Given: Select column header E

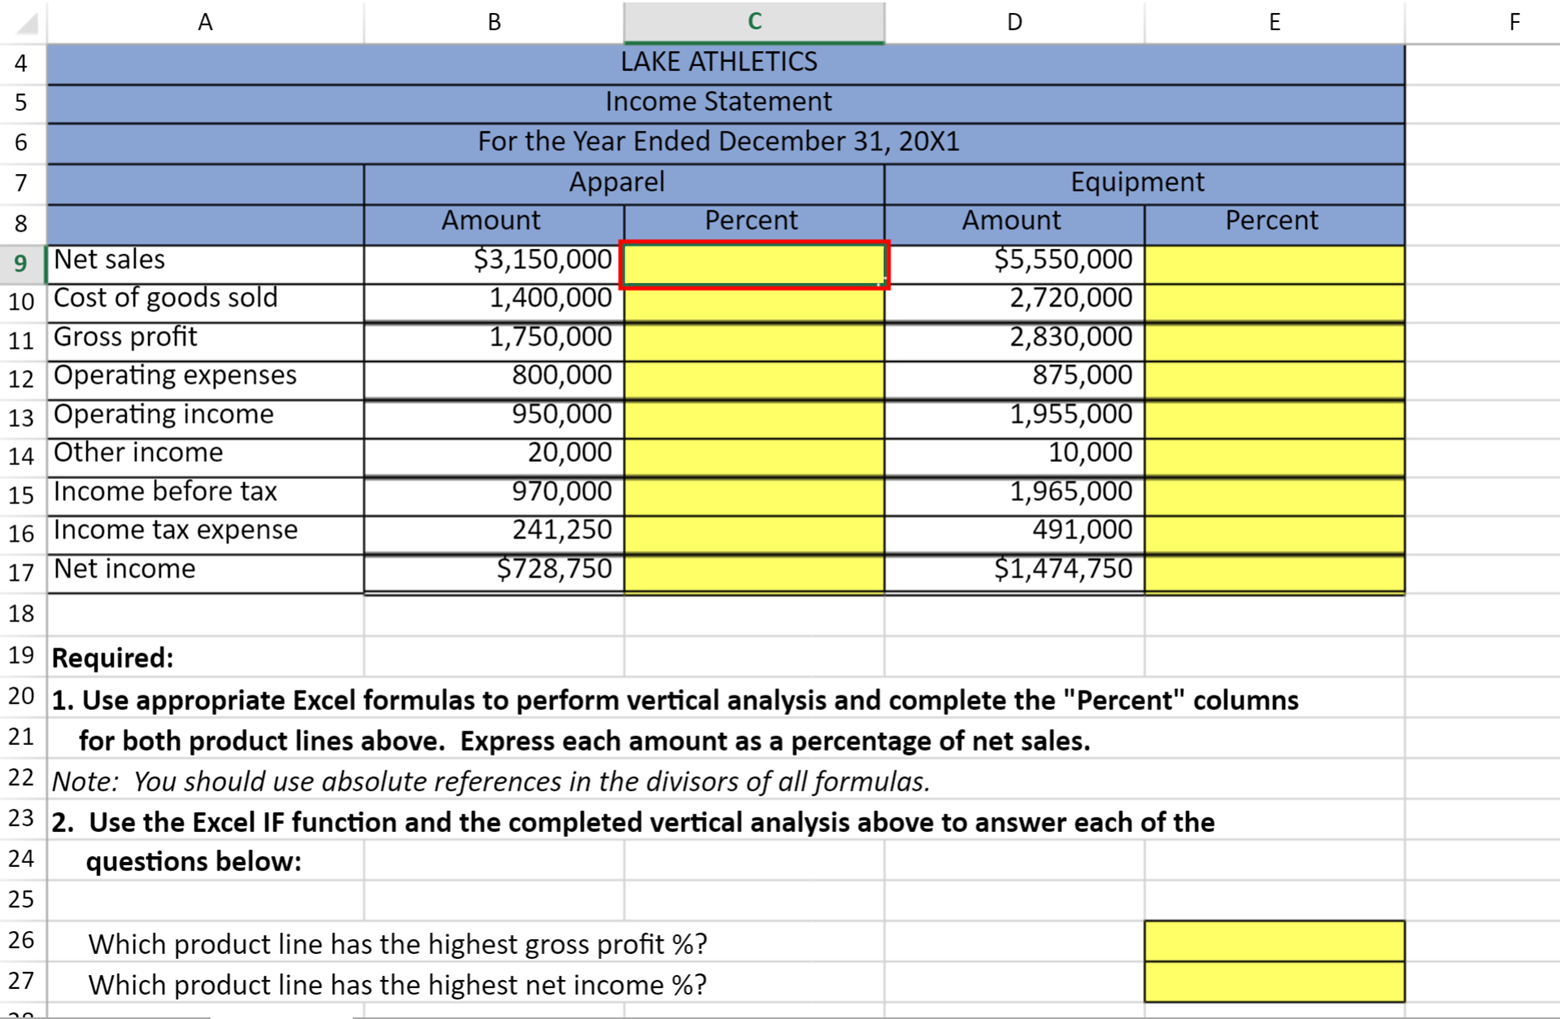Looking at the screenshot, I should pyautogui.click(x=1272, y=20).
